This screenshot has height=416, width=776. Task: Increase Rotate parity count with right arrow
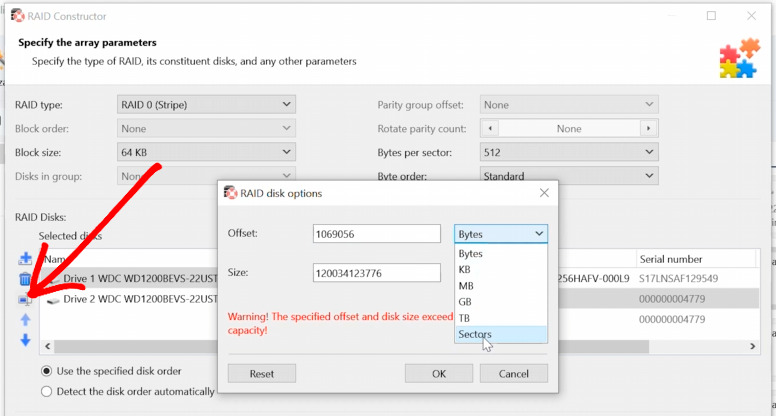click(648, 129)
